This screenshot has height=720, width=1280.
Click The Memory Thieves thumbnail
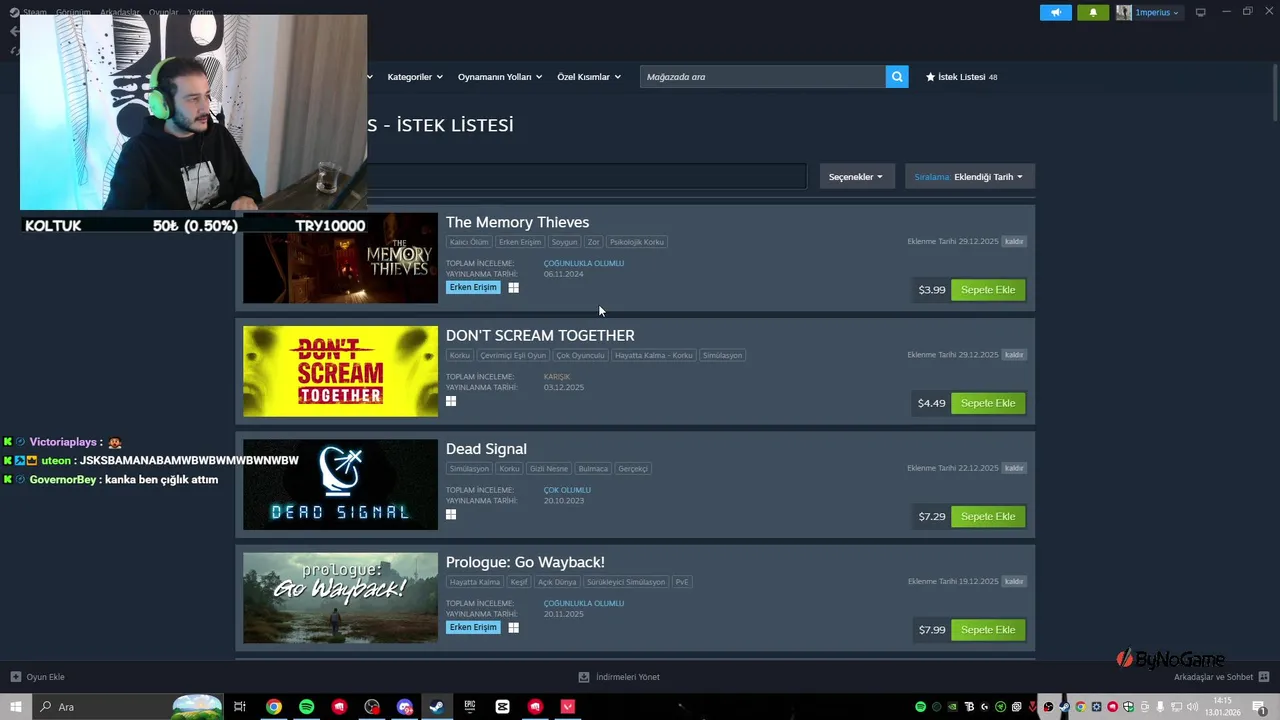340,258
